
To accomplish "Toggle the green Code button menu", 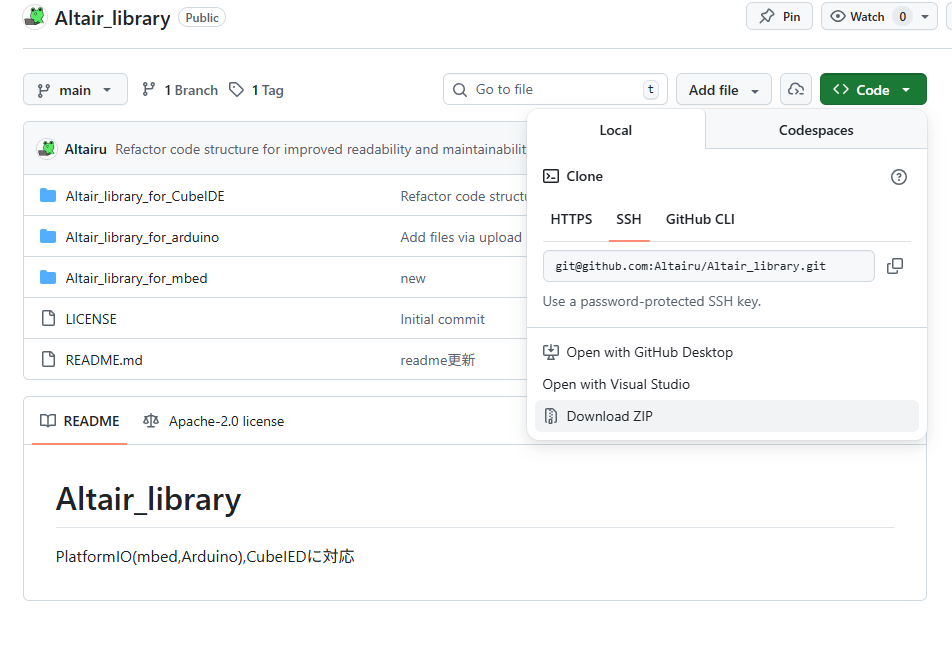I will [872, 90].
